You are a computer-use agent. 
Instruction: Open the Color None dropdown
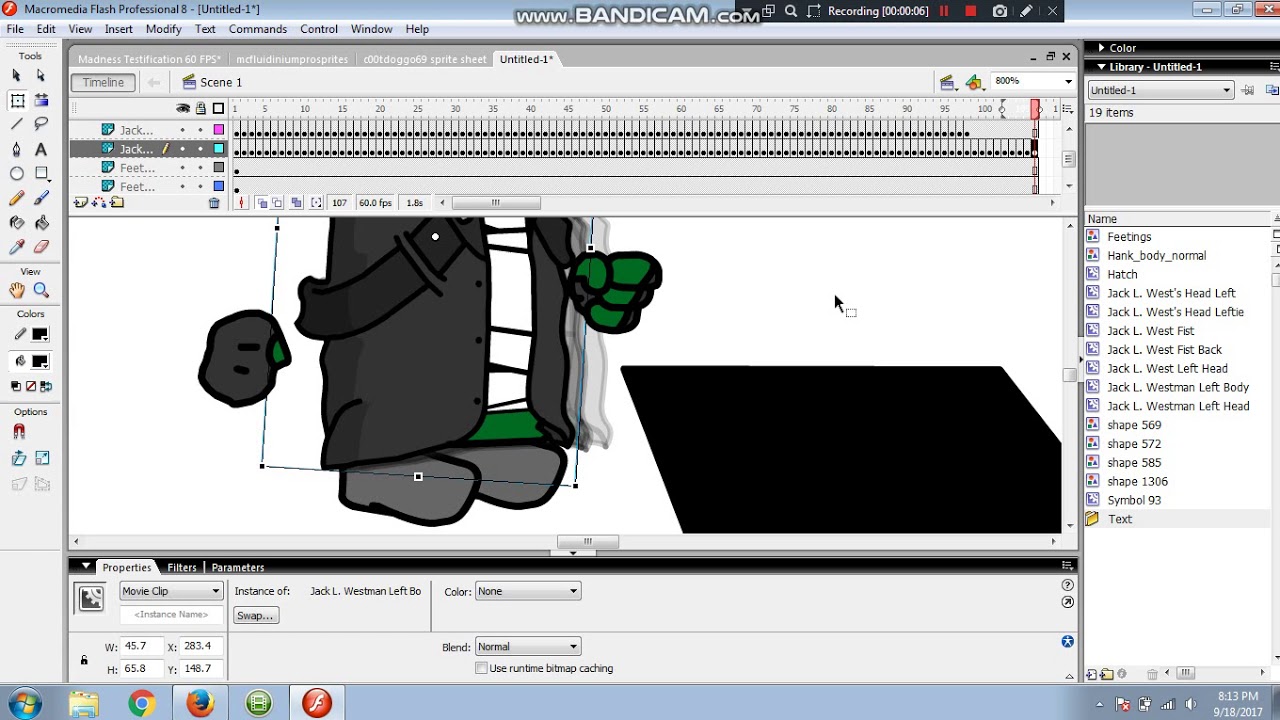tap(527, 591)
